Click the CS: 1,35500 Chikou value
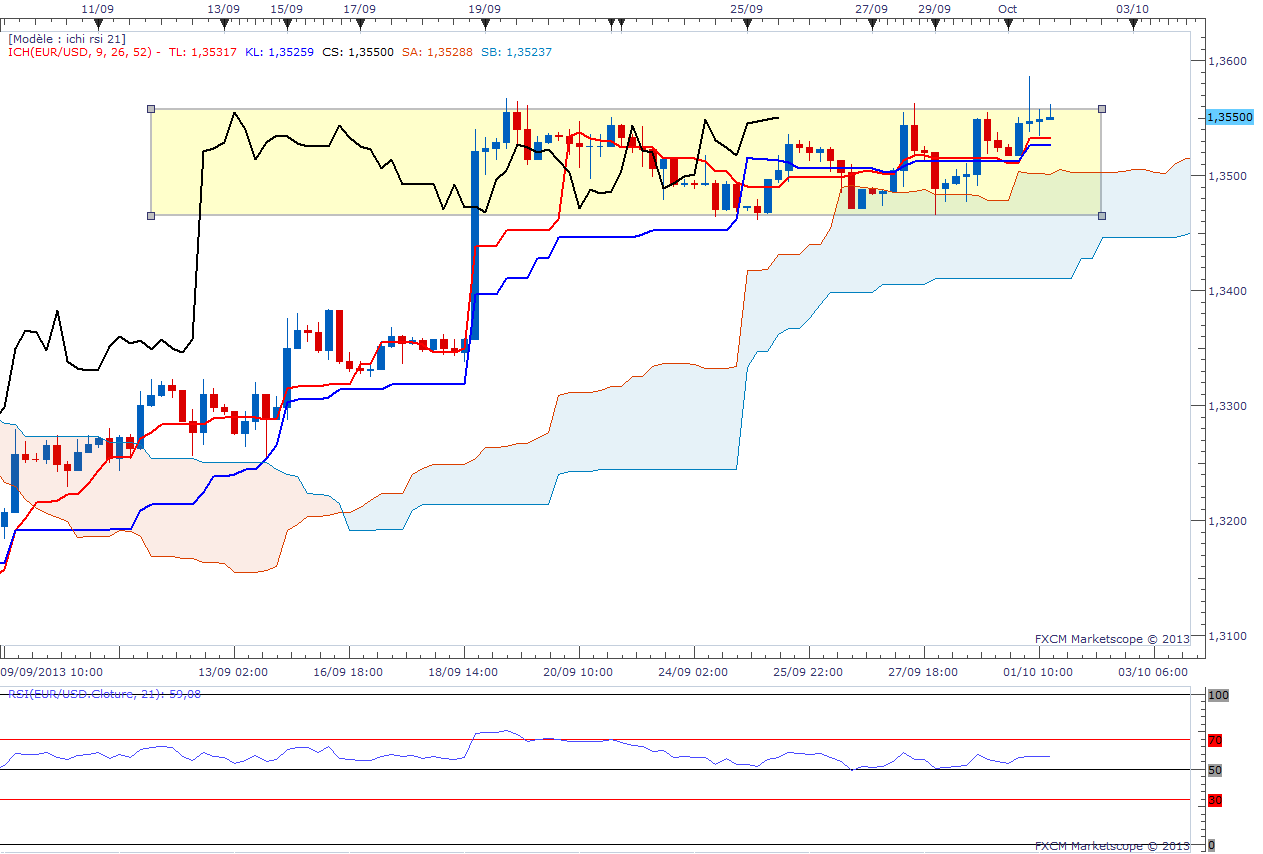The height and width of the screenshot is (854, 1263). pyautogui.click(x=358, y=51)
